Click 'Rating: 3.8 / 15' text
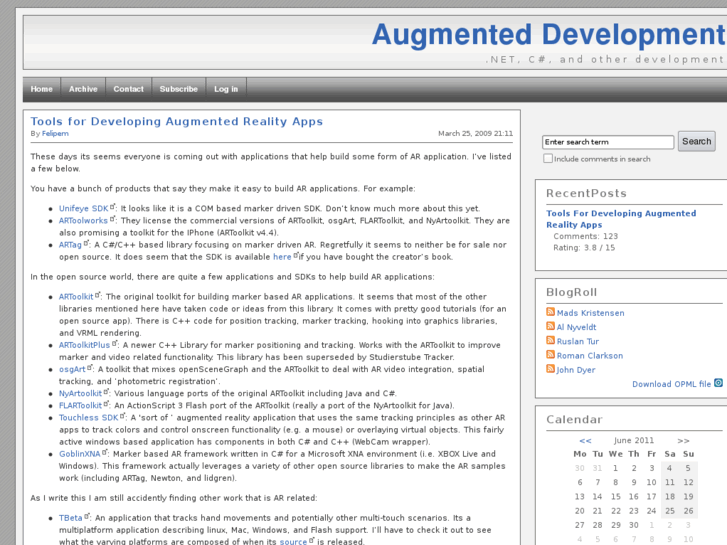The height and width of the screenshot is (545, 727). 584,248
